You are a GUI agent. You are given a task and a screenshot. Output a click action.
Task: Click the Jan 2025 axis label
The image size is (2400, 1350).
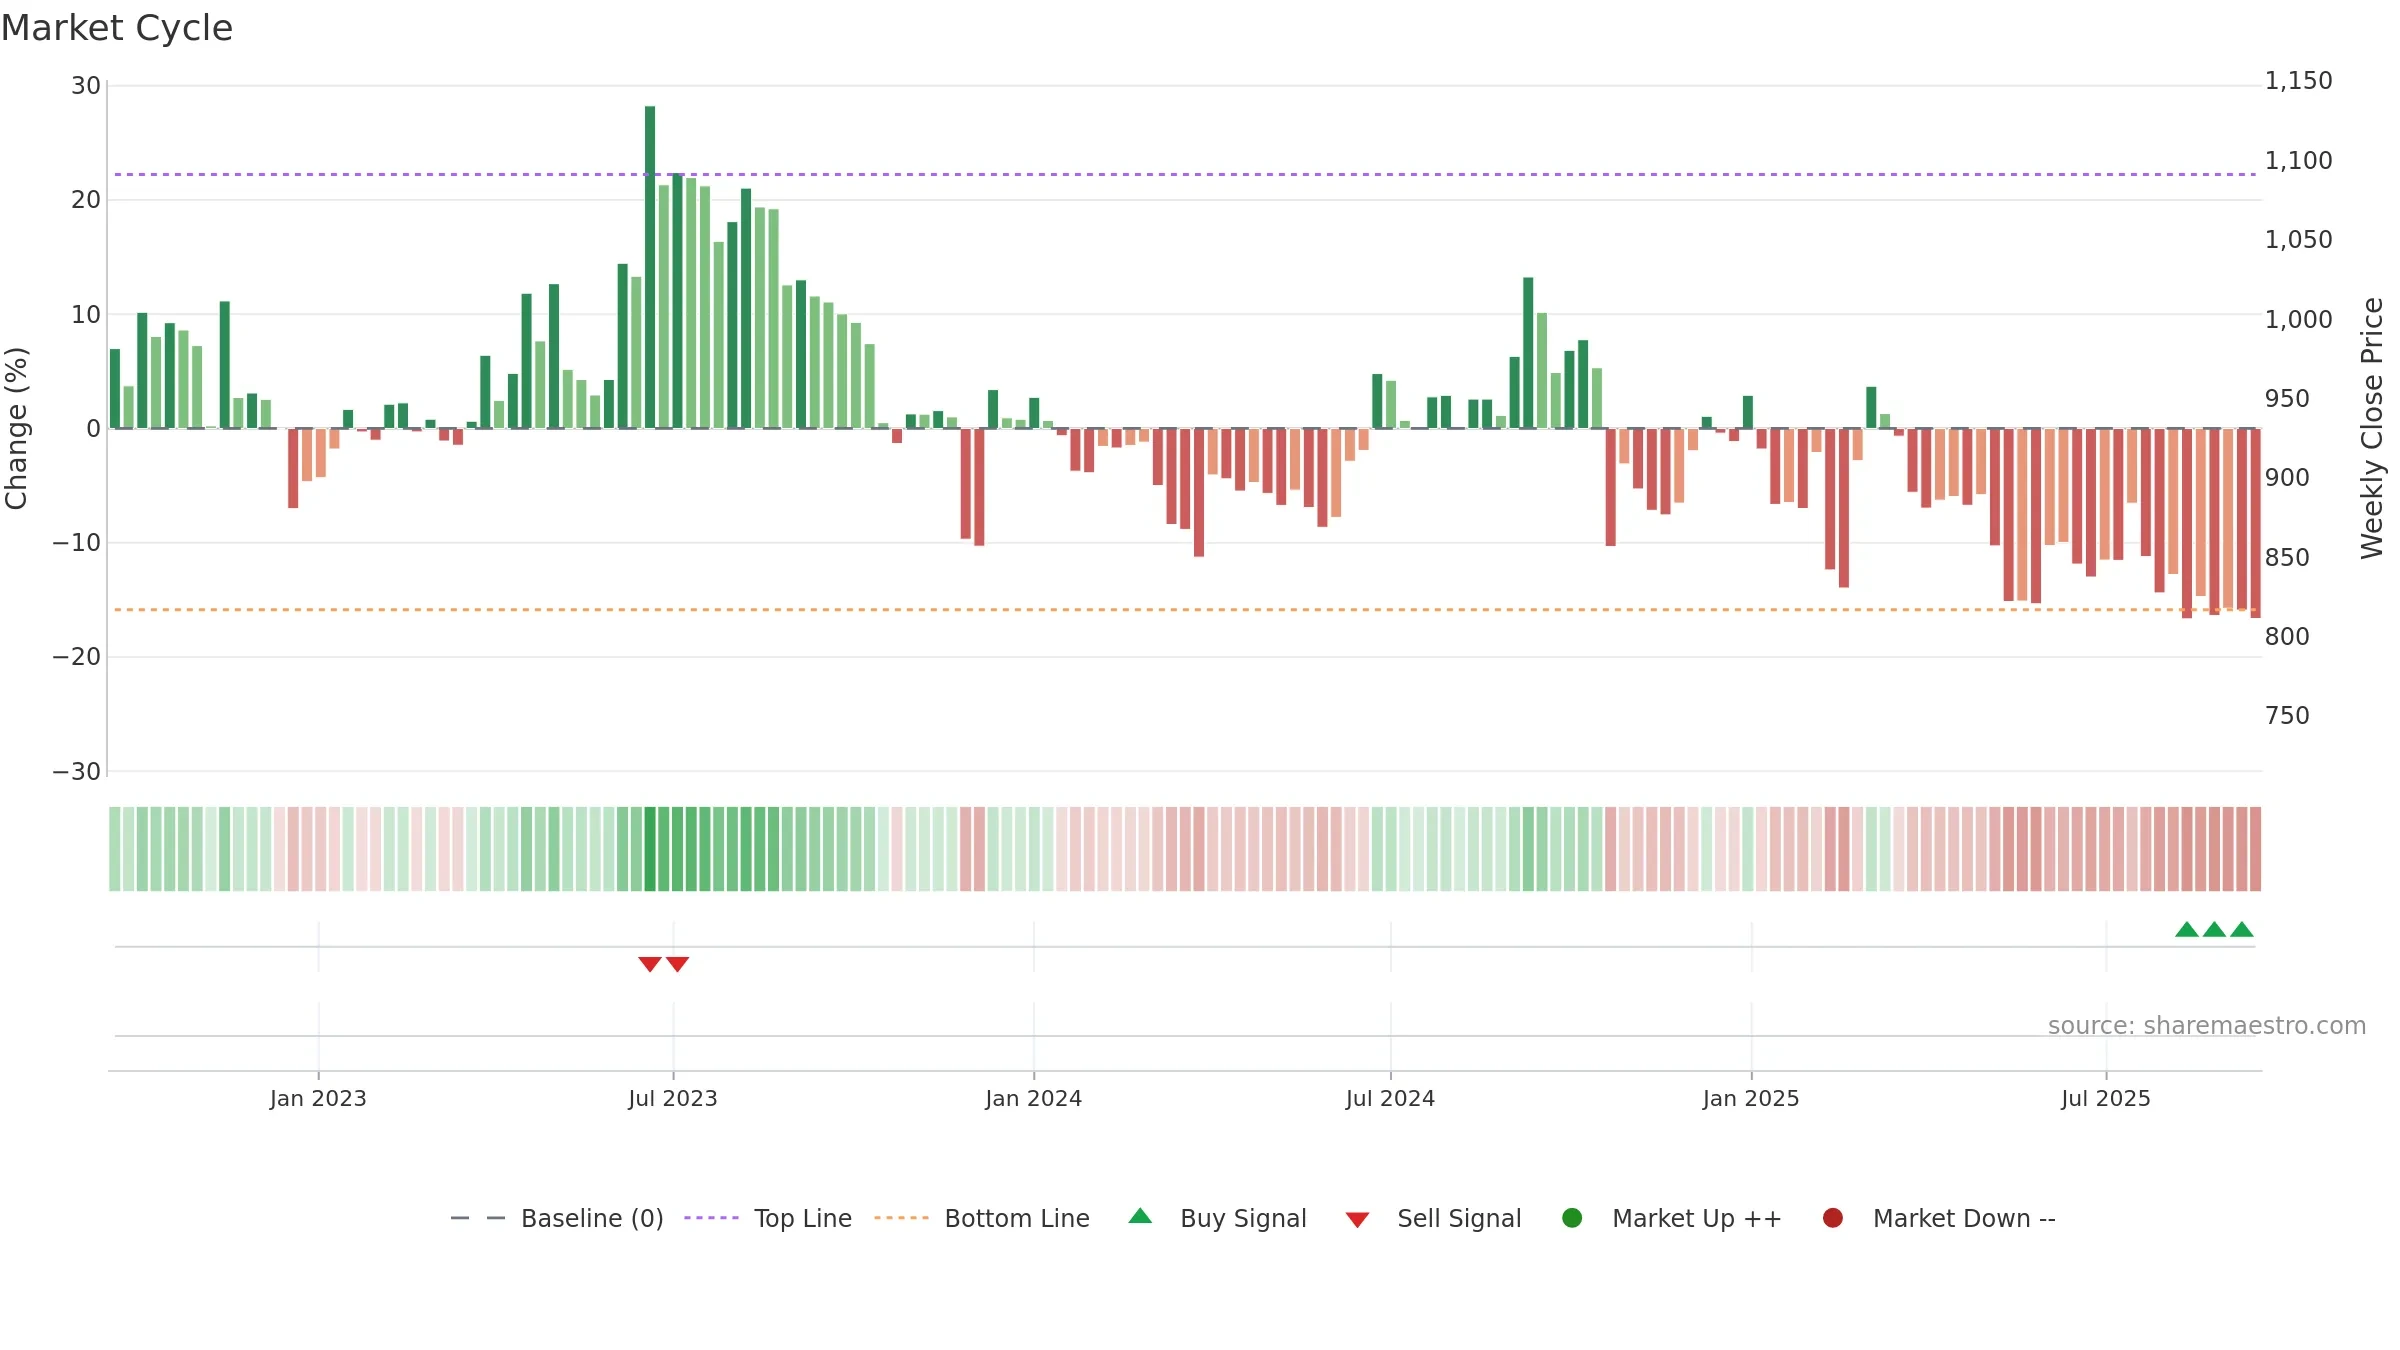[x=1751, y=1098]
